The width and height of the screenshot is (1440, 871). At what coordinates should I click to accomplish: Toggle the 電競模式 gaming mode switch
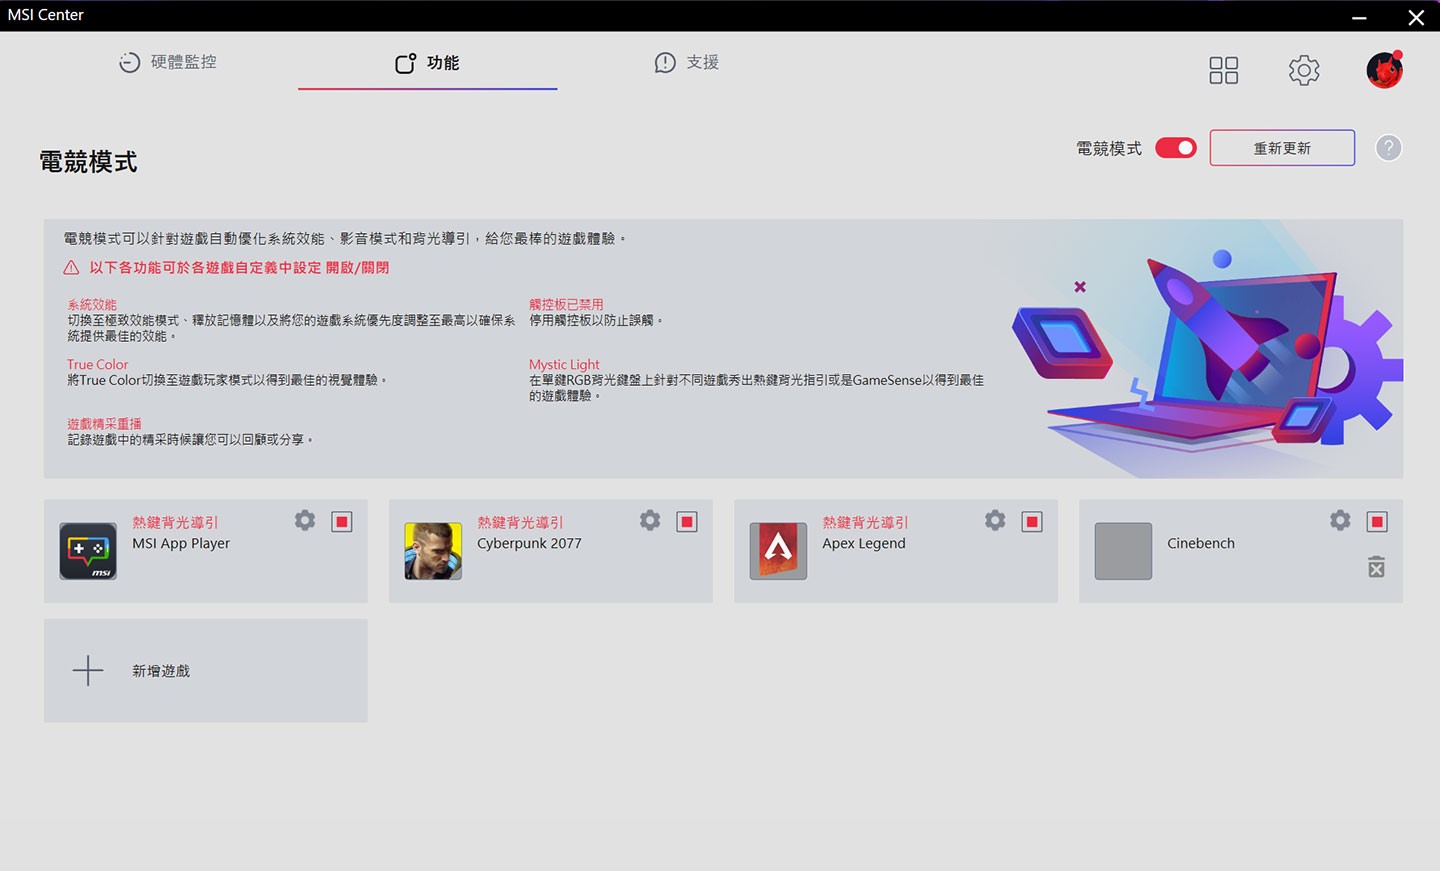(1176, 148)
